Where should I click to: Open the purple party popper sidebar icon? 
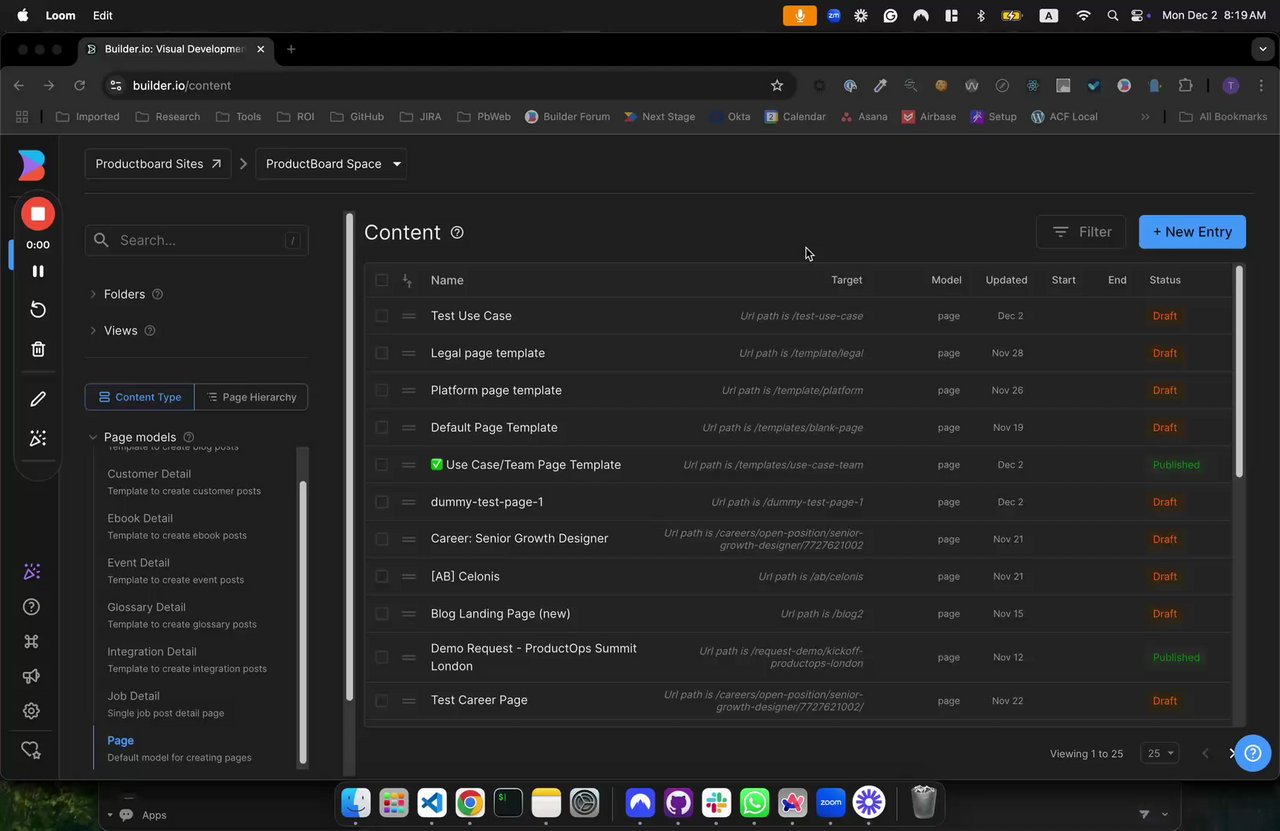(32, 572)
